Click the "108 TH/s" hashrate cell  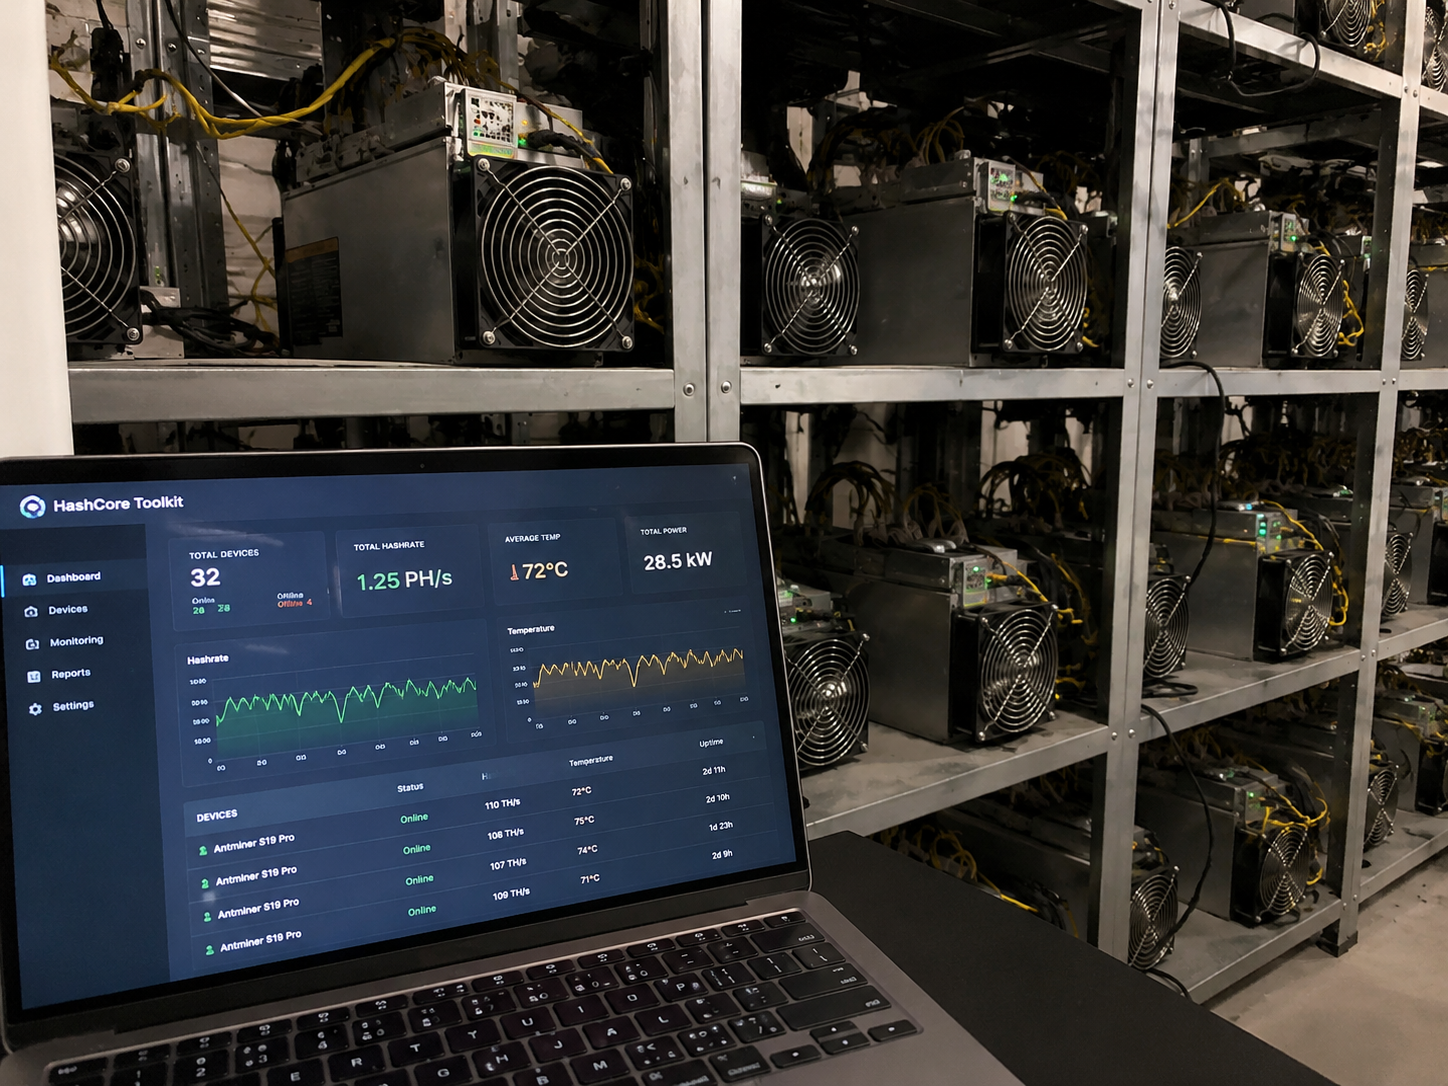(505, 834)
